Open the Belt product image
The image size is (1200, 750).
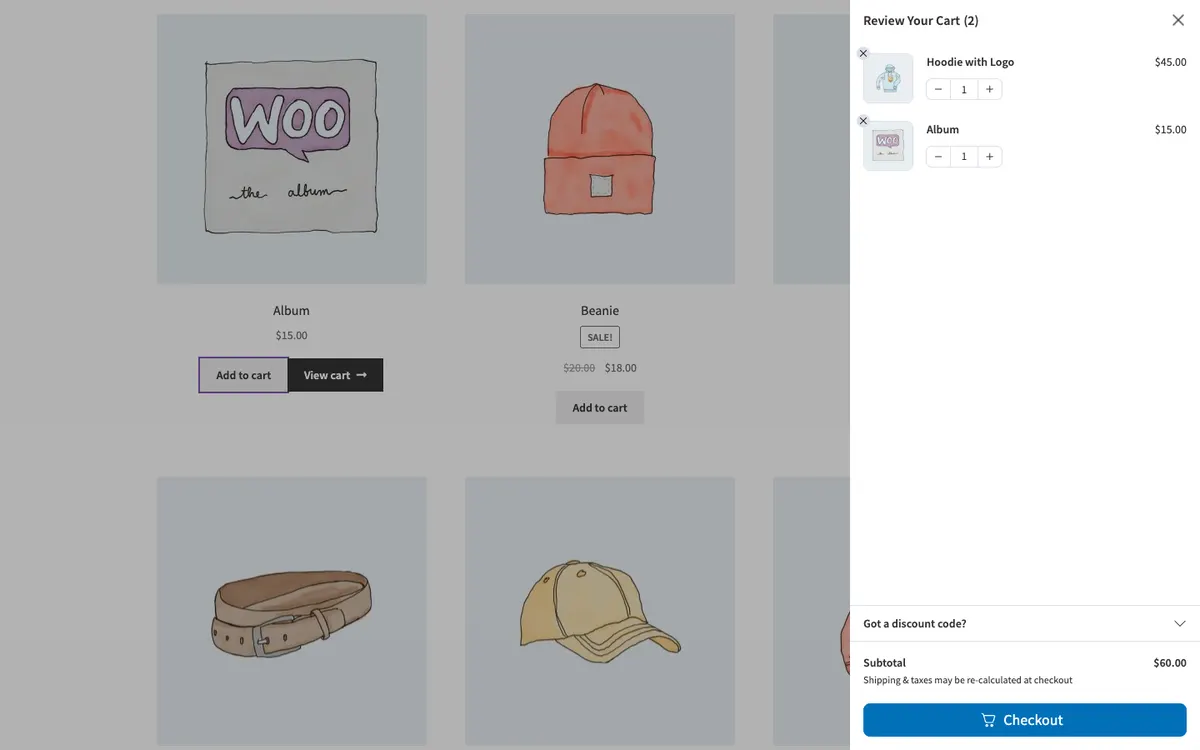(x=292, y=611)
